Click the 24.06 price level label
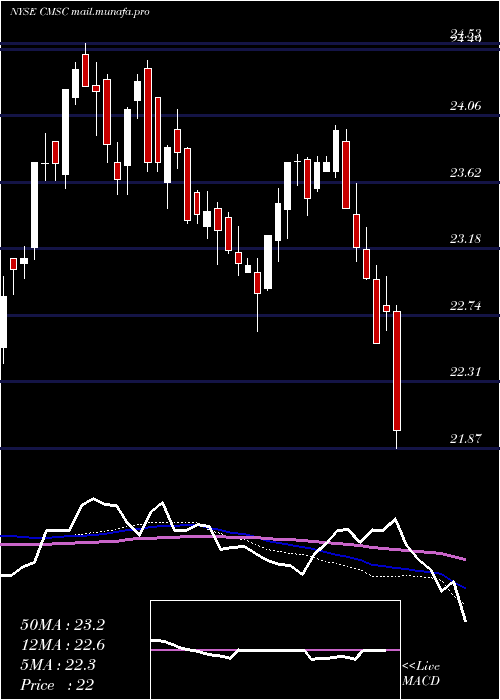500x700 pixels. pyautogui.click(x=466, y=106)
